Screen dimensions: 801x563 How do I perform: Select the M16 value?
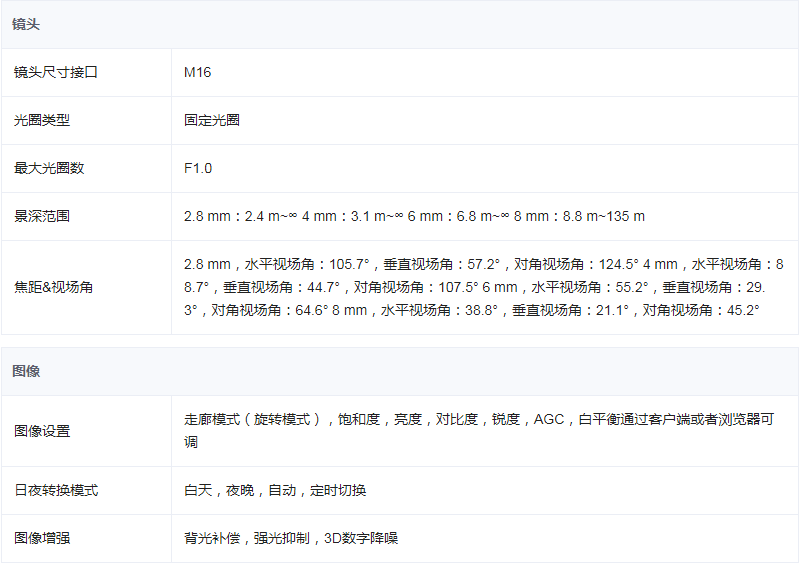197,72
